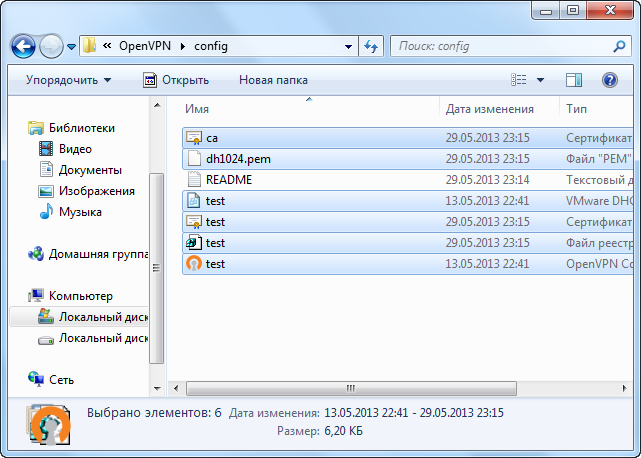The width and height of the screenshot is (641, 458).
Task: Go back with the Back arrow button
Action: [23, 46]
